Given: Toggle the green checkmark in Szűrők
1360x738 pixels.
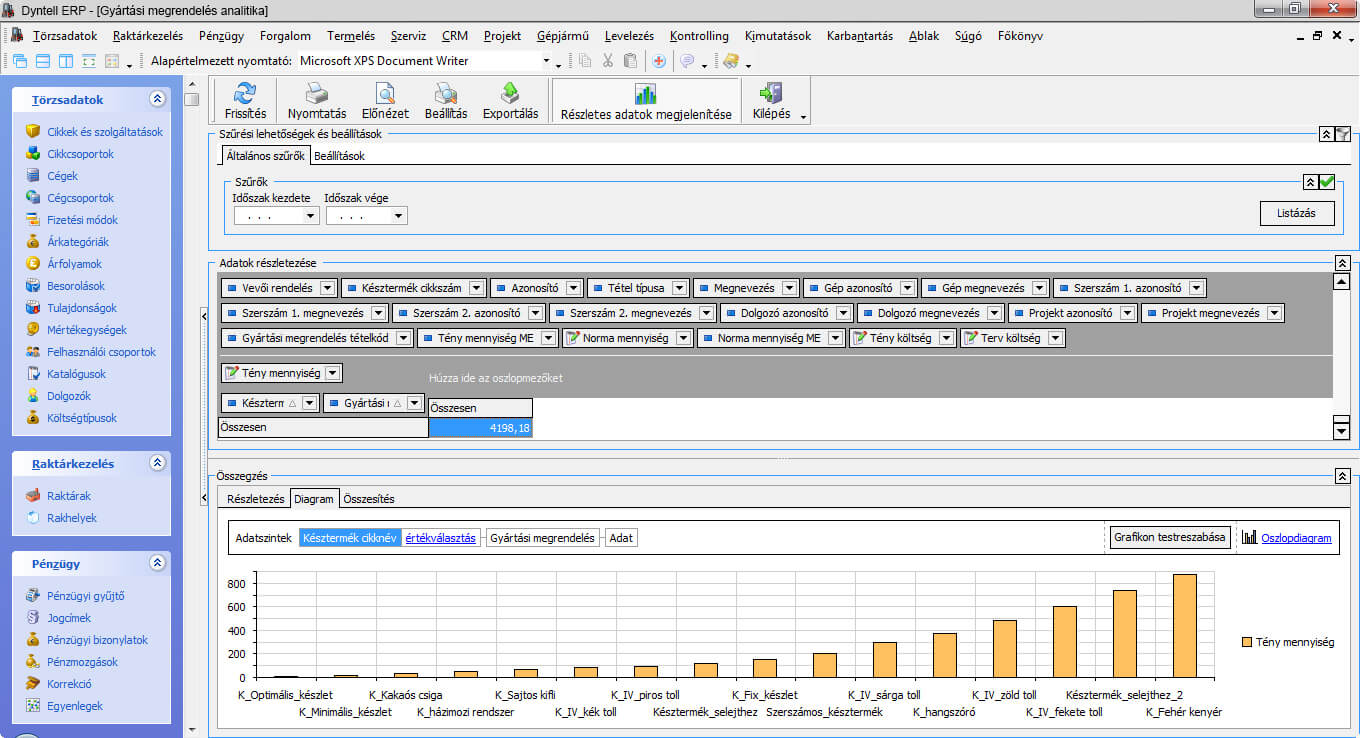Looking at the screenshot, I should pyautogui.click(x=1327, y=182).
